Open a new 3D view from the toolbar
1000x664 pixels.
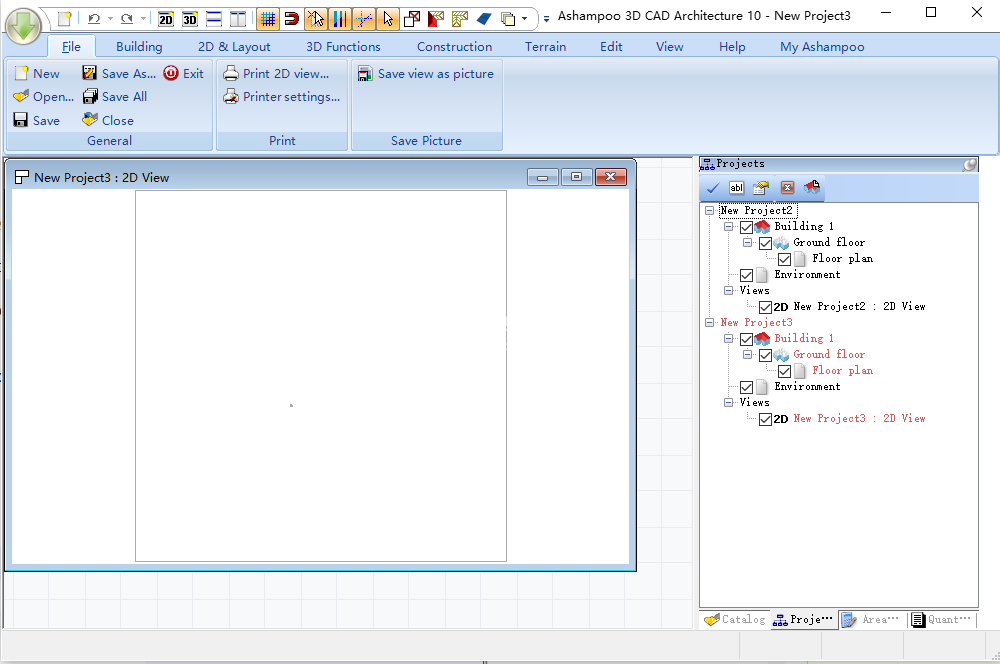click(190, 19)
